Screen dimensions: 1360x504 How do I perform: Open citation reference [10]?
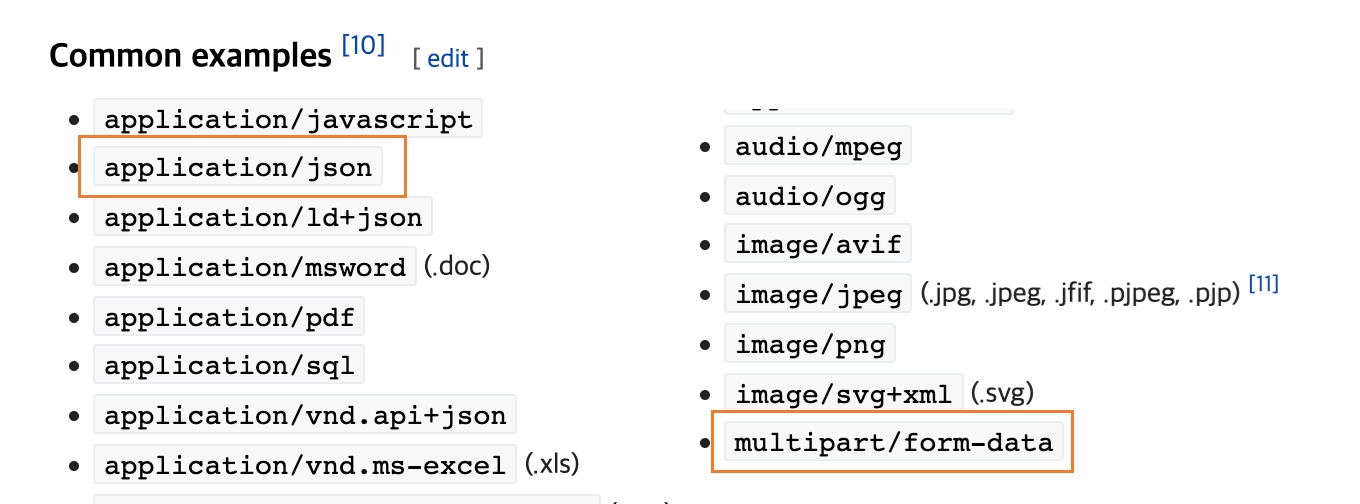point(362,46)
